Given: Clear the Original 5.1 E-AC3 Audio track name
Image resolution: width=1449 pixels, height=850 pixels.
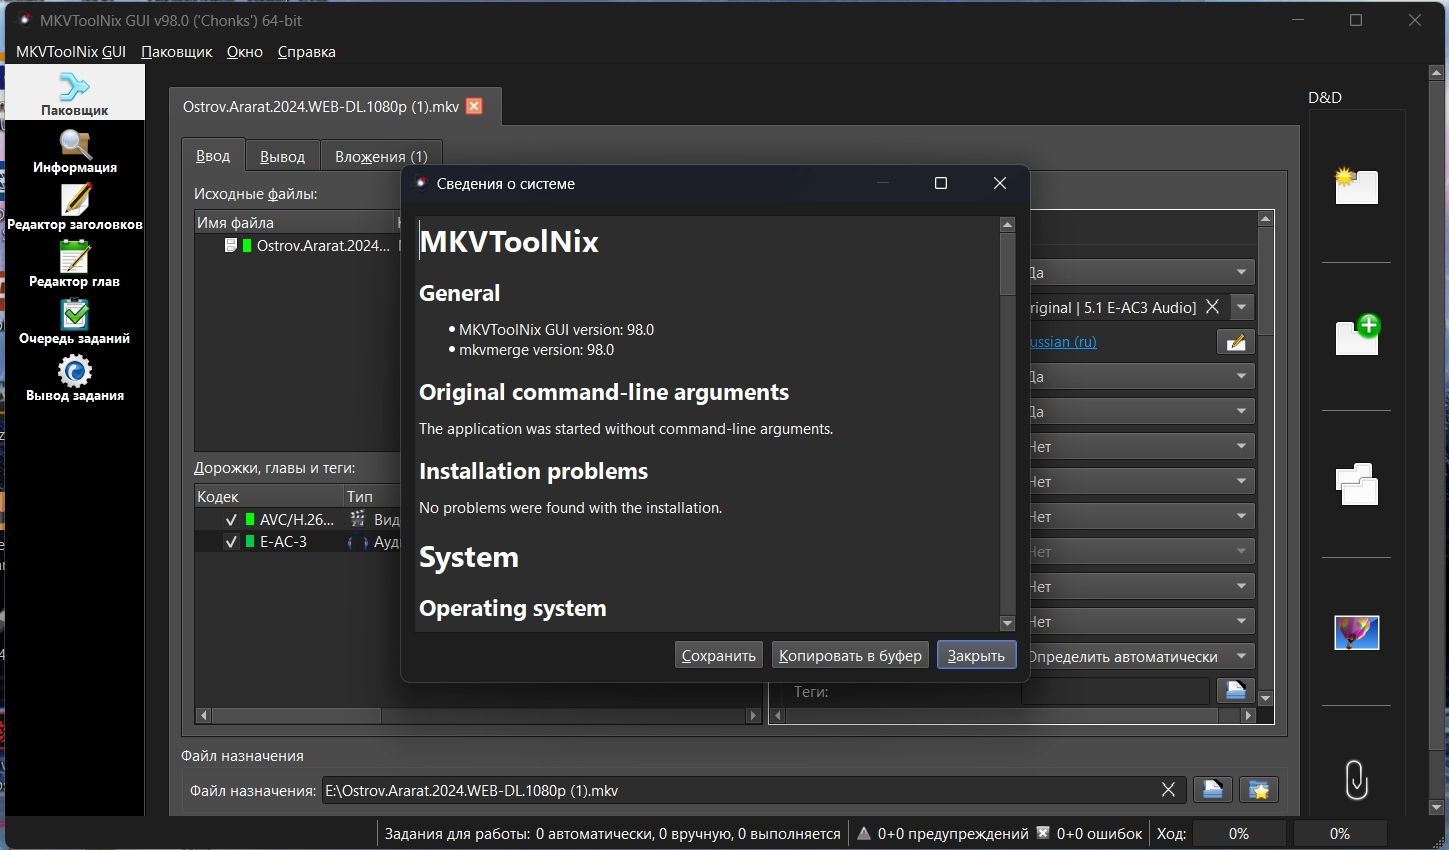Looking at the screenshot, I should pyautogui.click(x=1212, y=307).
